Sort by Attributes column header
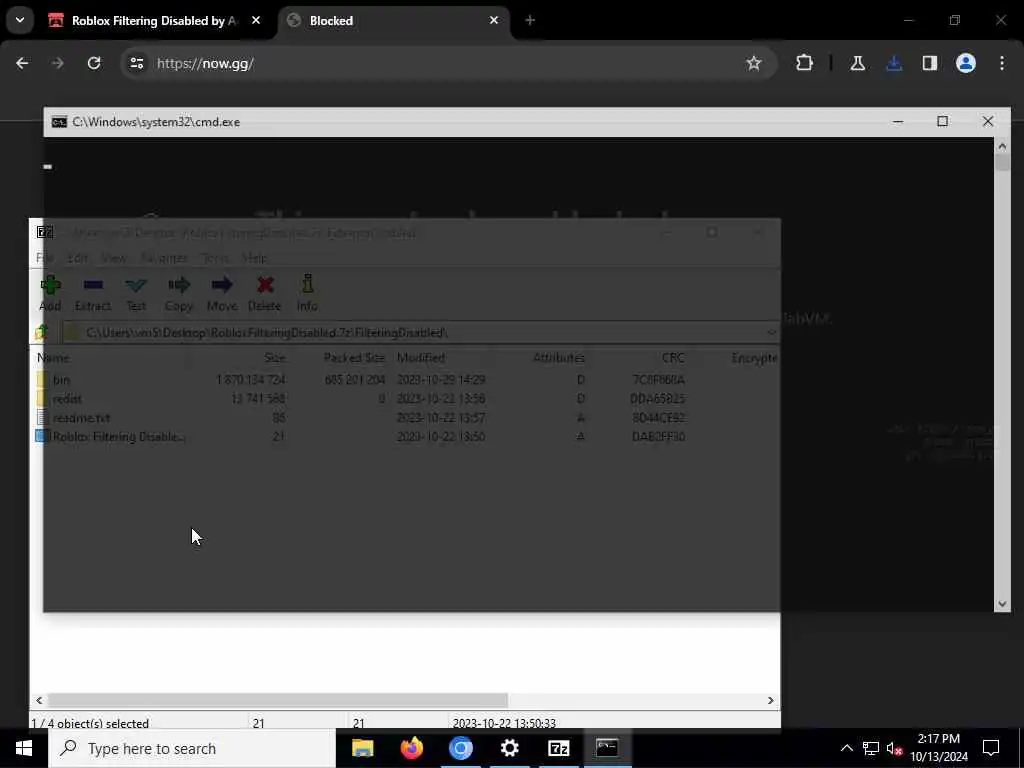1024x768 pixels. pyautogui.click(x=558, y=358)
